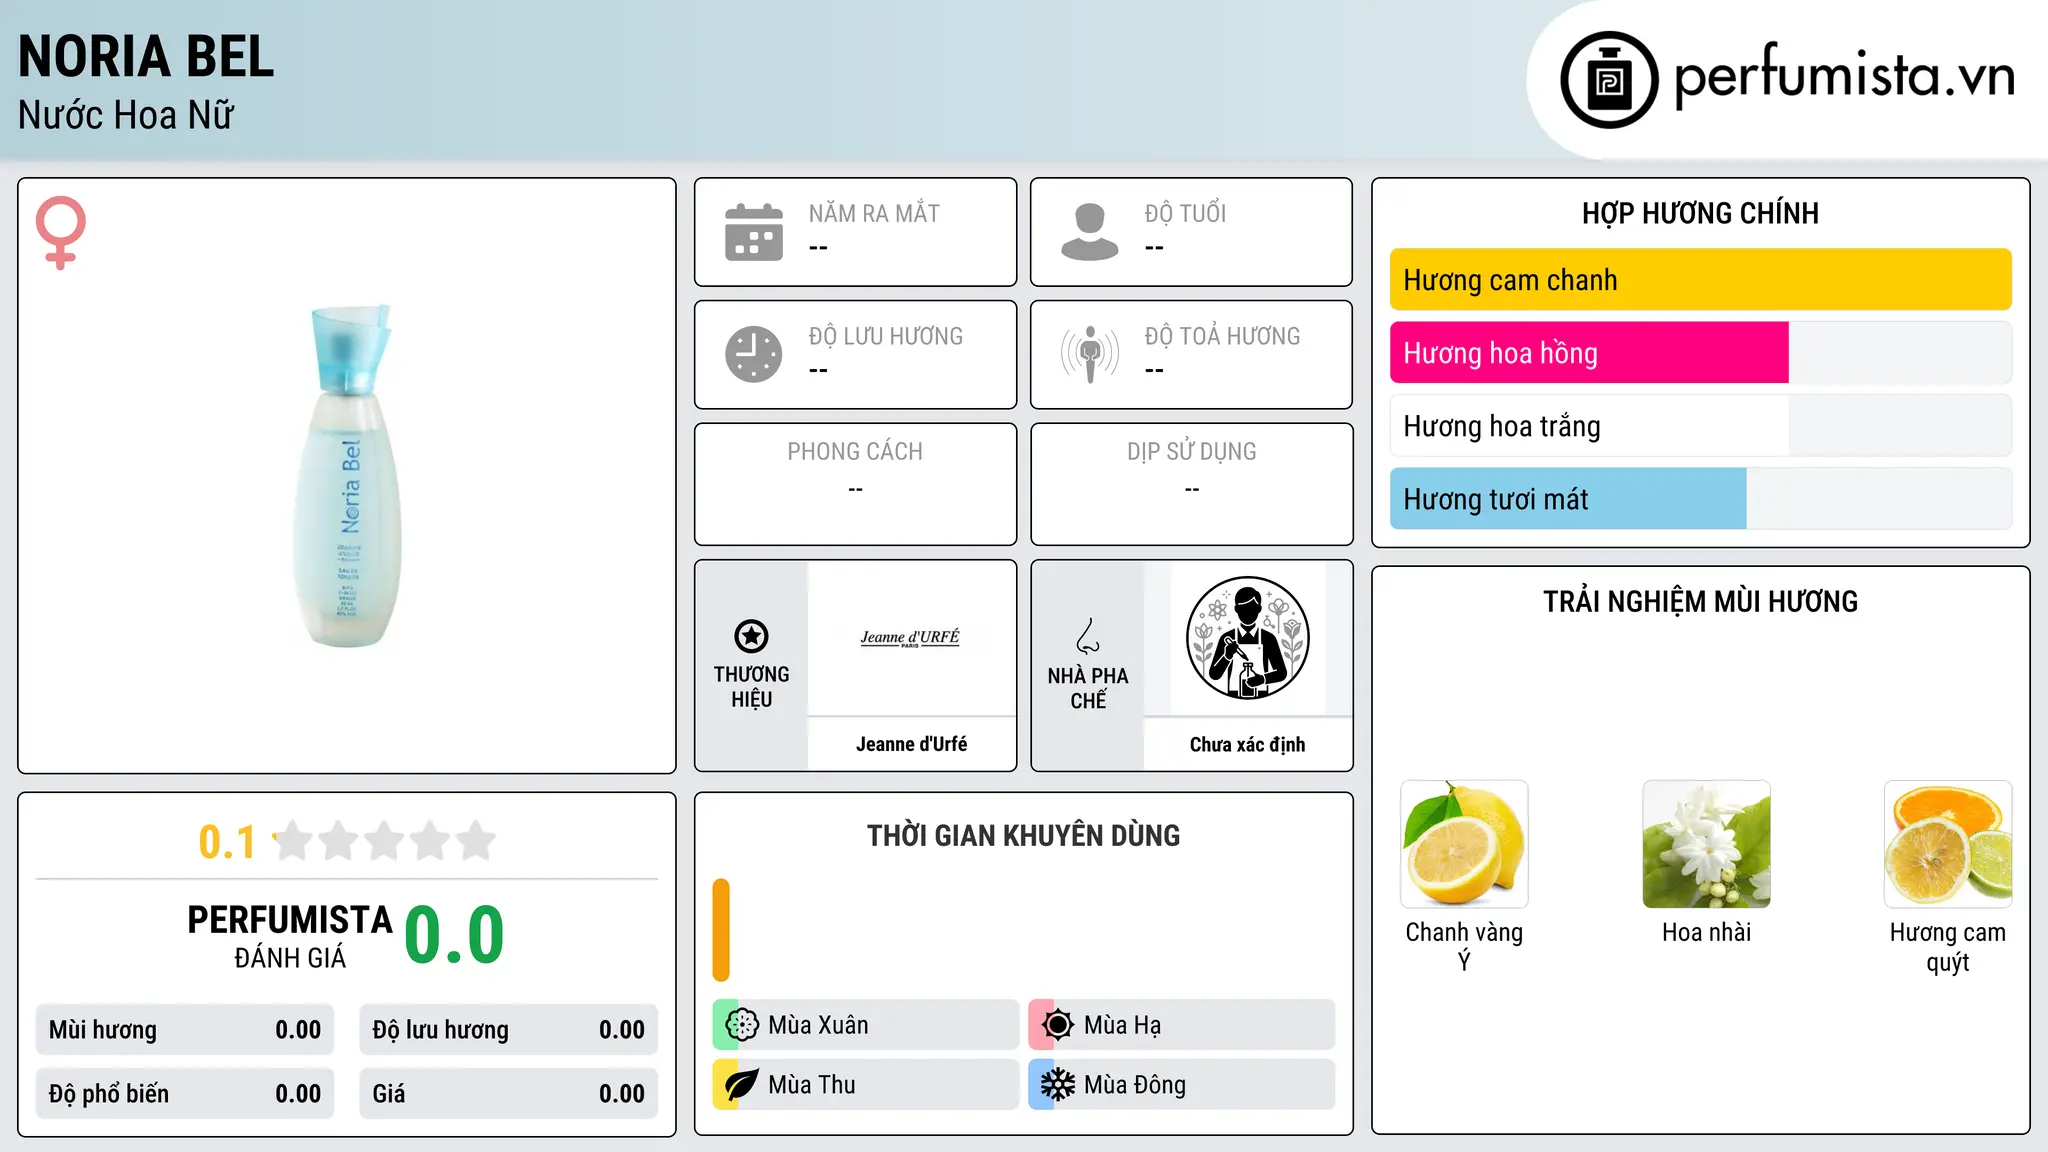2048x1152 pixels.
Task: Click the Chưa xác định perfumer label
Action: [x=1247, y=744]
